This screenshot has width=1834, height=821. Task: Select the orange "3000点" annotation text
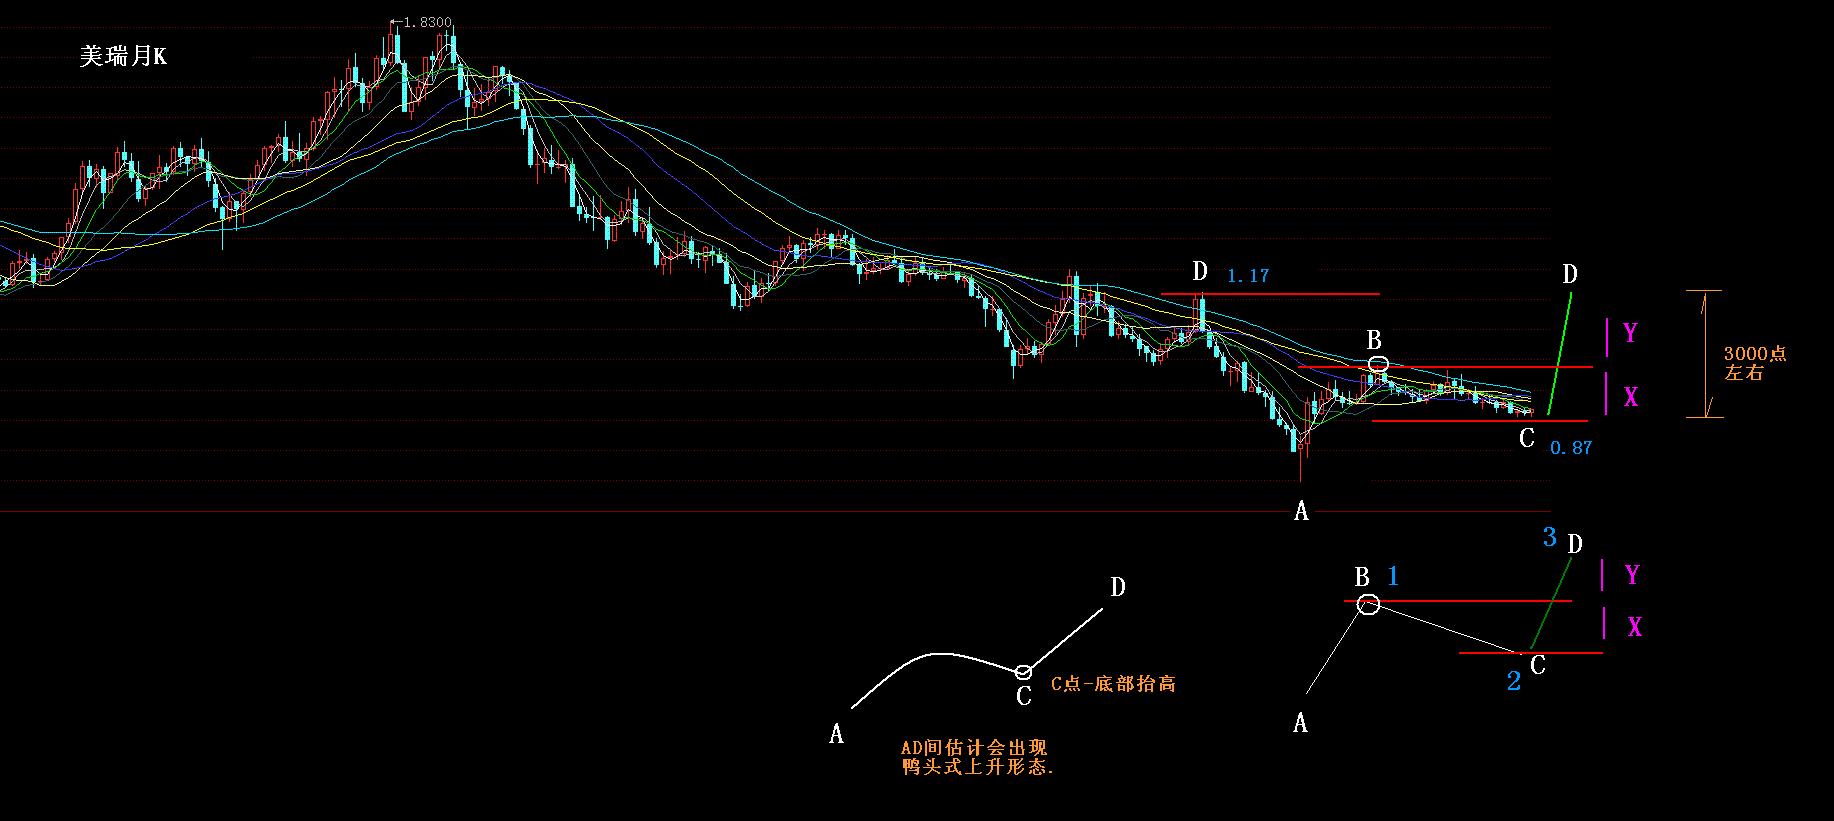click(1755, 354)
